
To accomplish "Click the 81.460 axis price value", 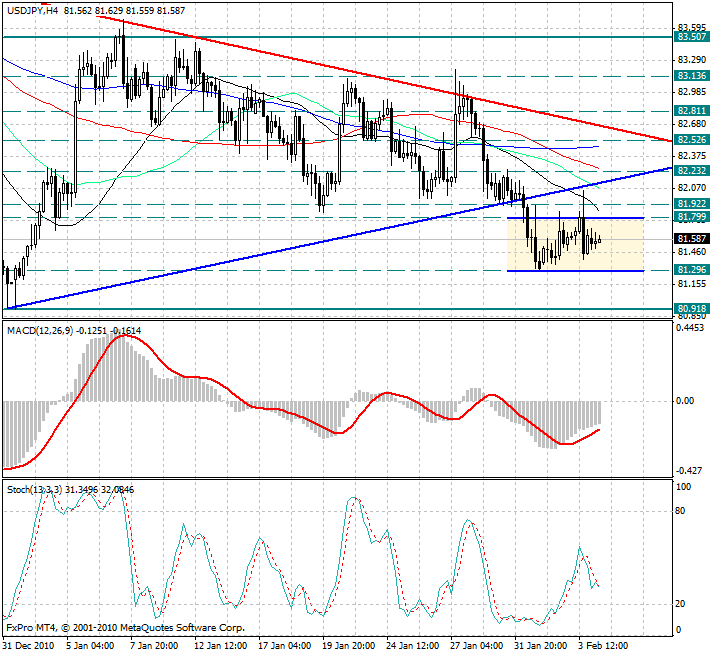I will point(691,252).
